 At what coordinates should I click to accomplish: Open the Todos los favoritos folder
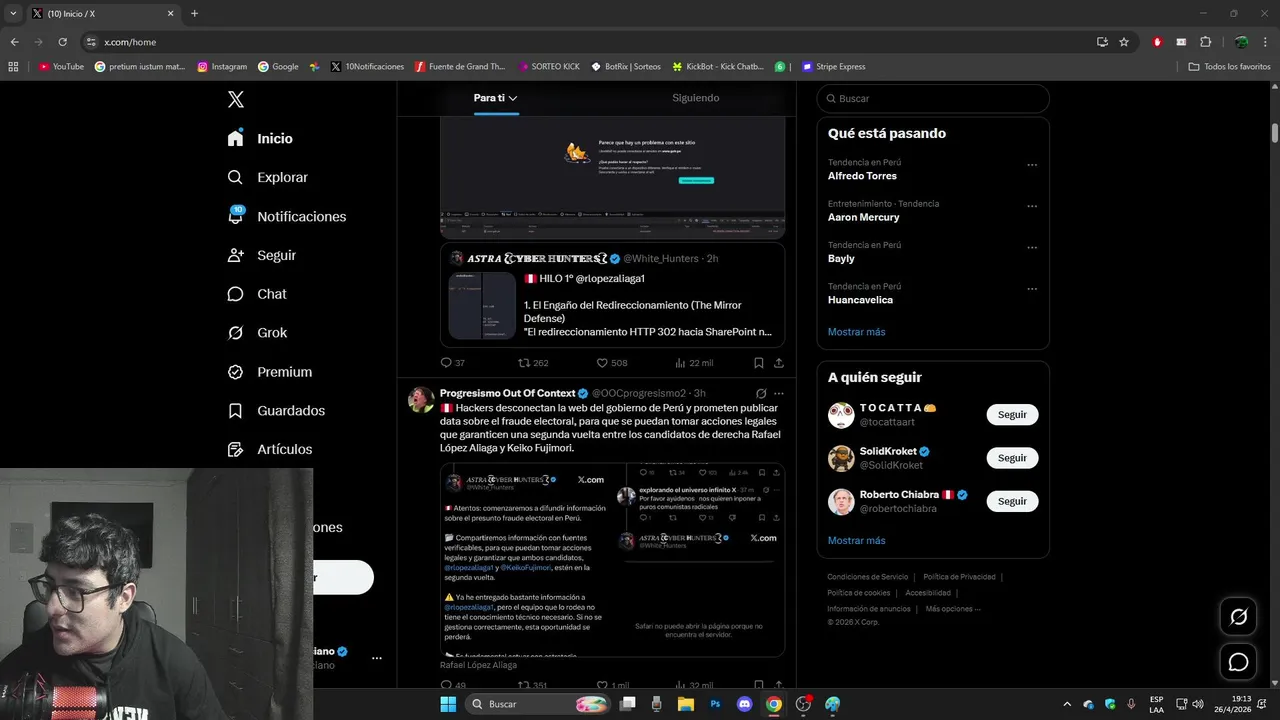(1229, 67)
